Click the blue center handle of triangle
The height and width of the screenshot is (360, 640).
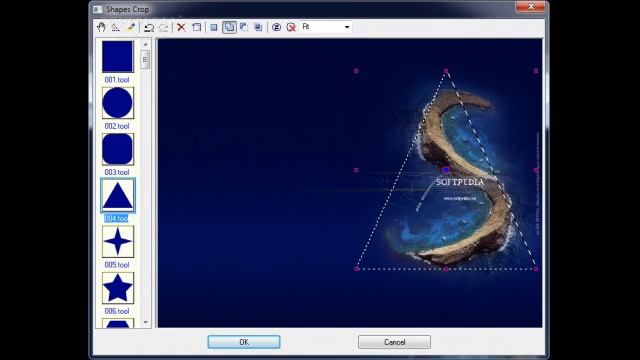[x=446, y=170]
